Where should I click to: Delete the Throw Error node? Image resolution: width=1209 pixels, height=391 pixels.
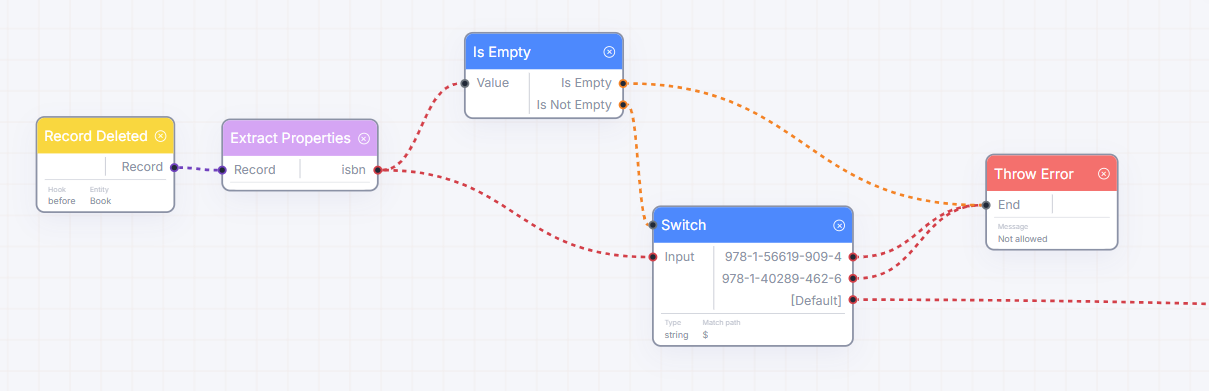(x=1104, y=174)
